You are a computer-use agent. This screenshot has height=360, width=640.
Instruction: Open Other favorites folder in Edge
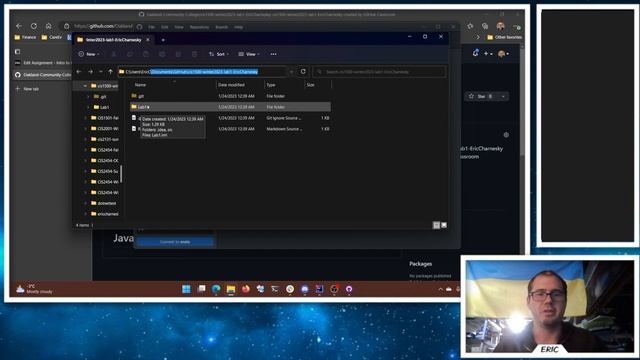pos(504,37)
